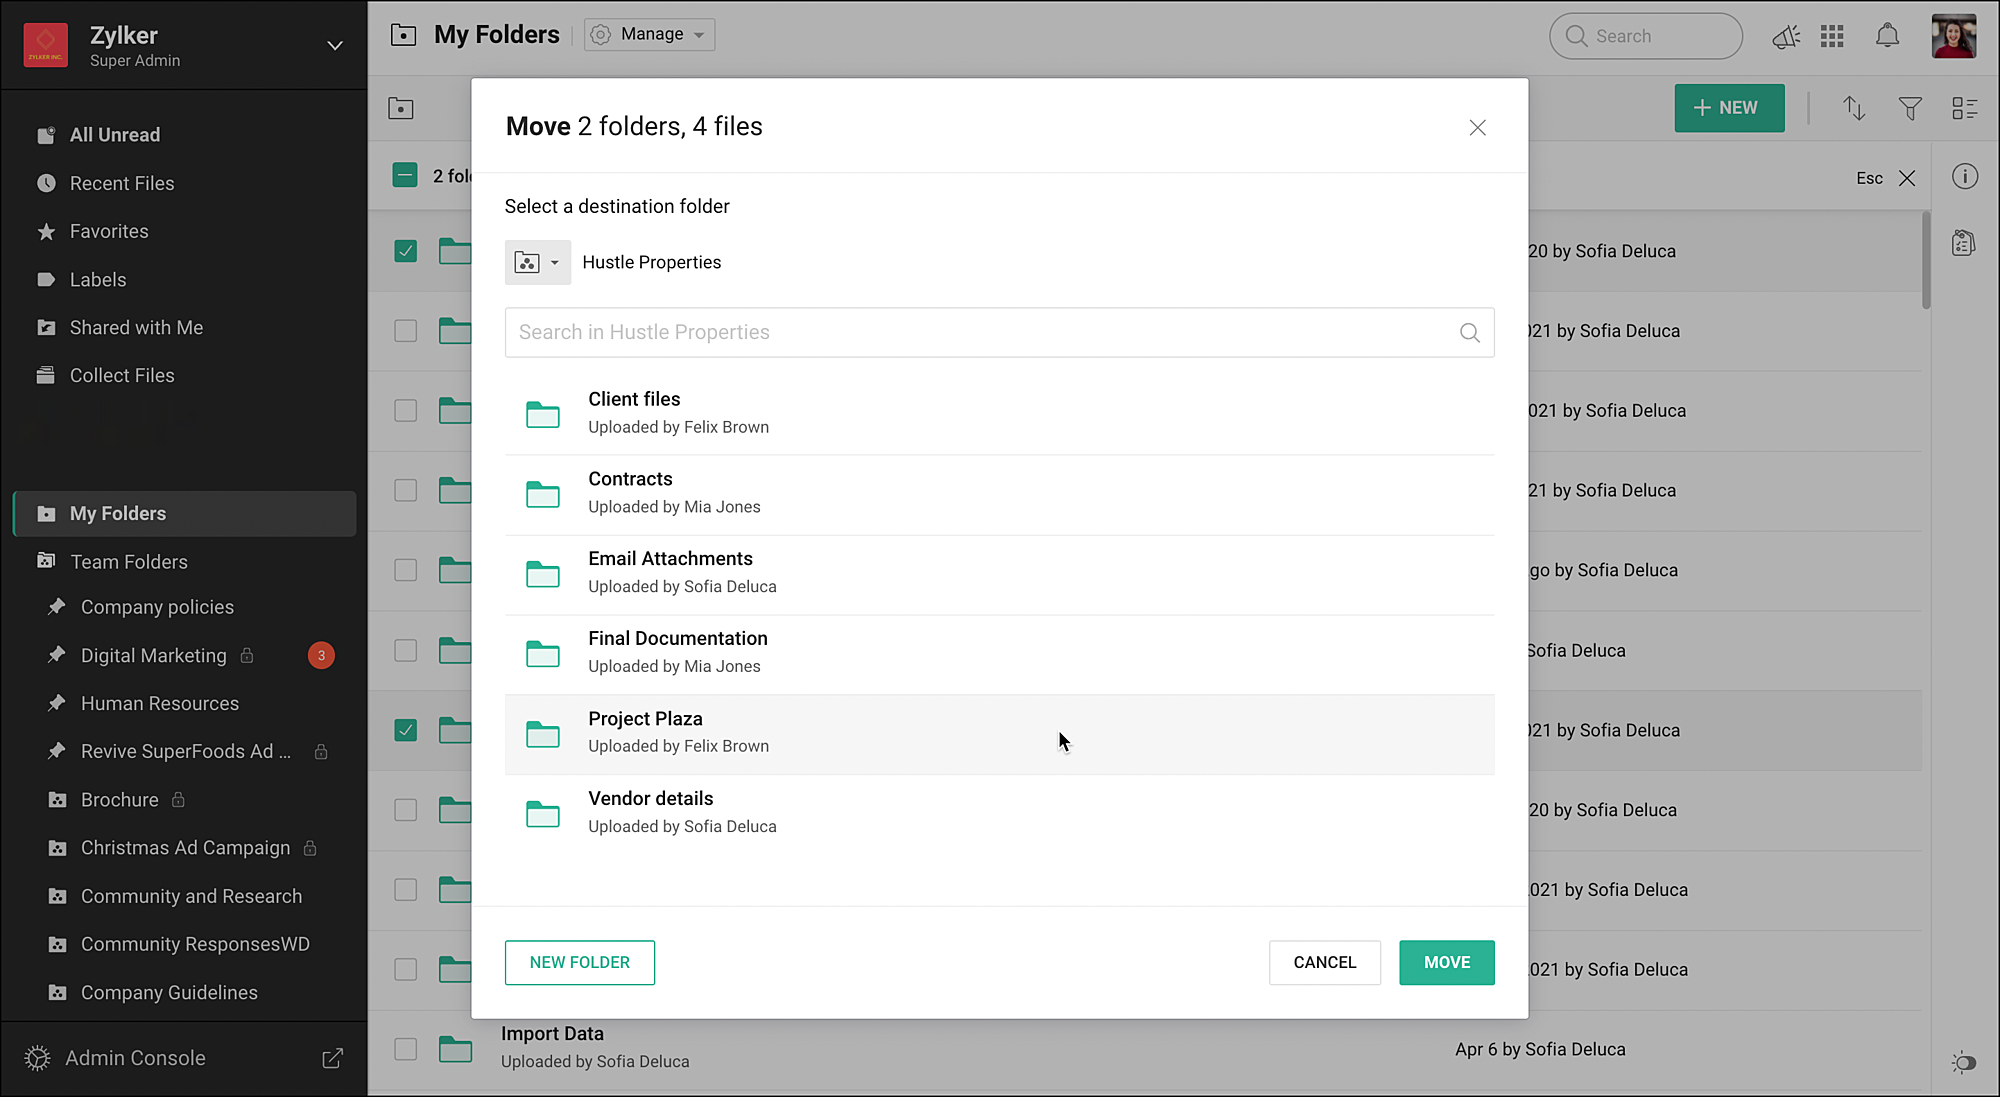Open the Manage dropdown

click(649, 35)
